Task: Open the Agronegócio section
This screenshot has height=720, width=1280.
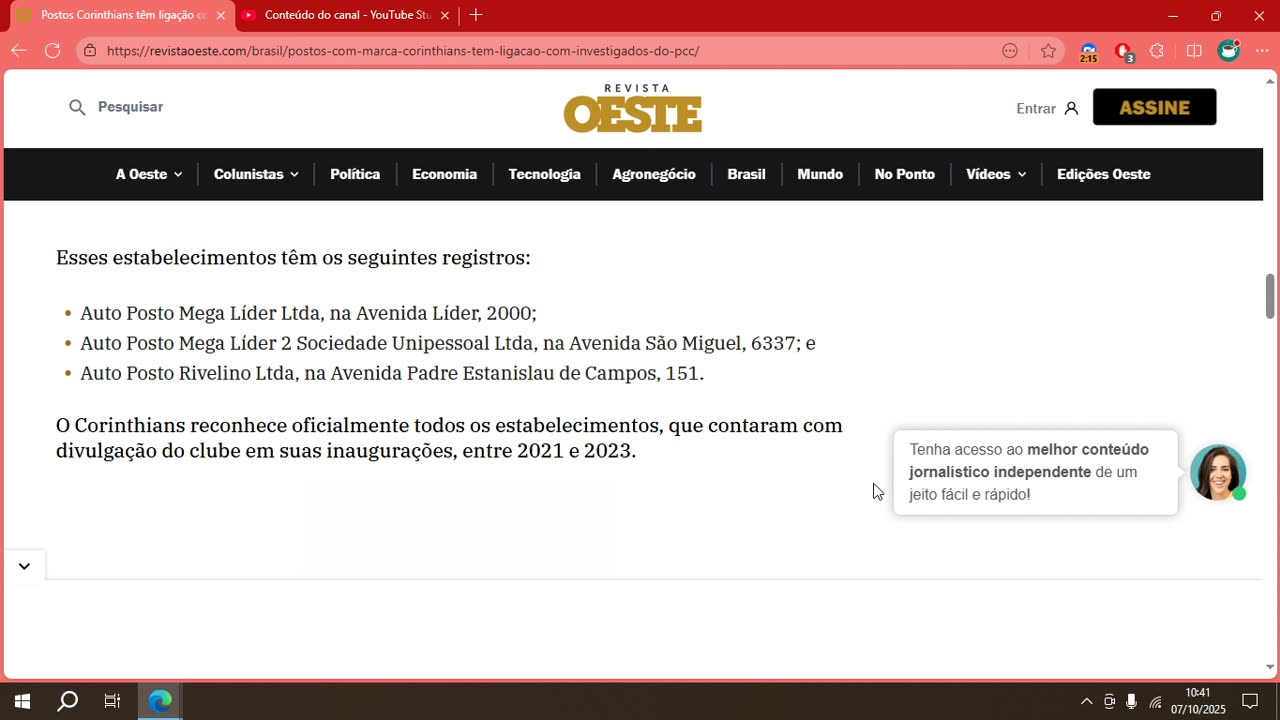Action: [x=654, y=174]
